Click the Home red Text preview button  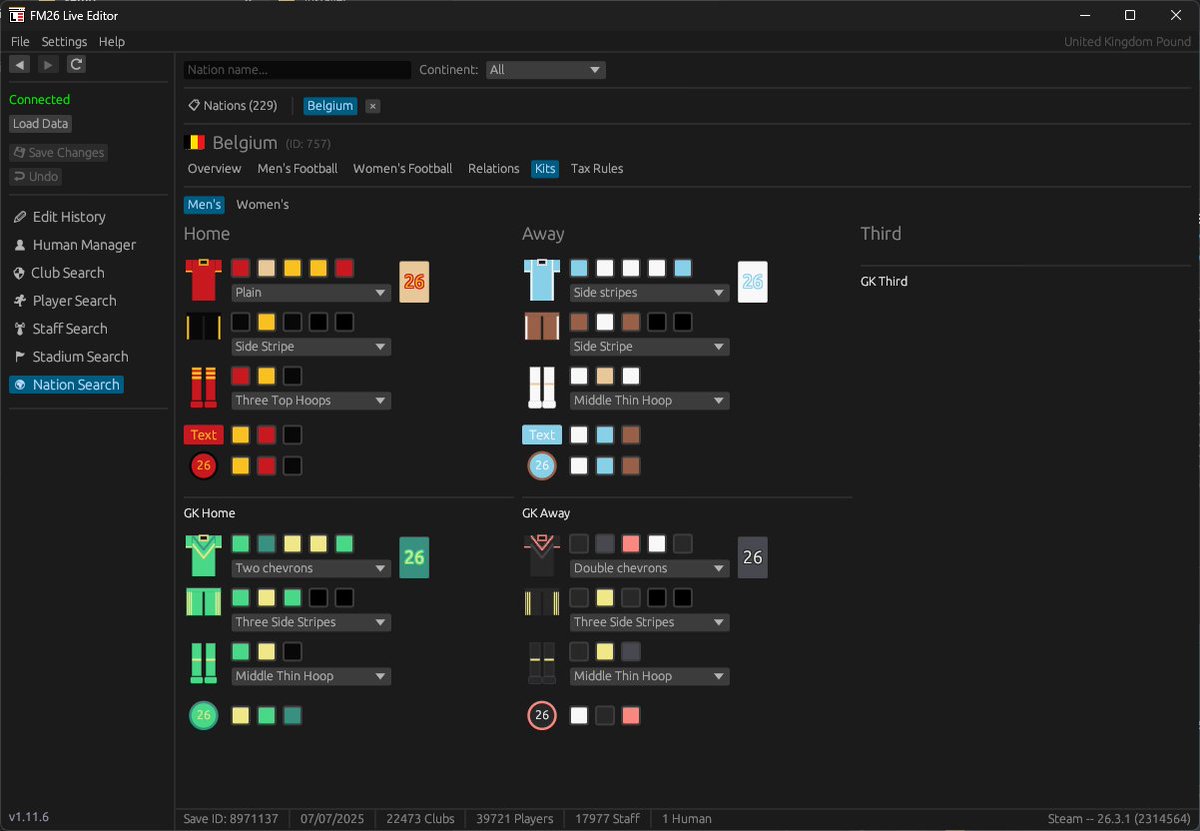(203, 435)
